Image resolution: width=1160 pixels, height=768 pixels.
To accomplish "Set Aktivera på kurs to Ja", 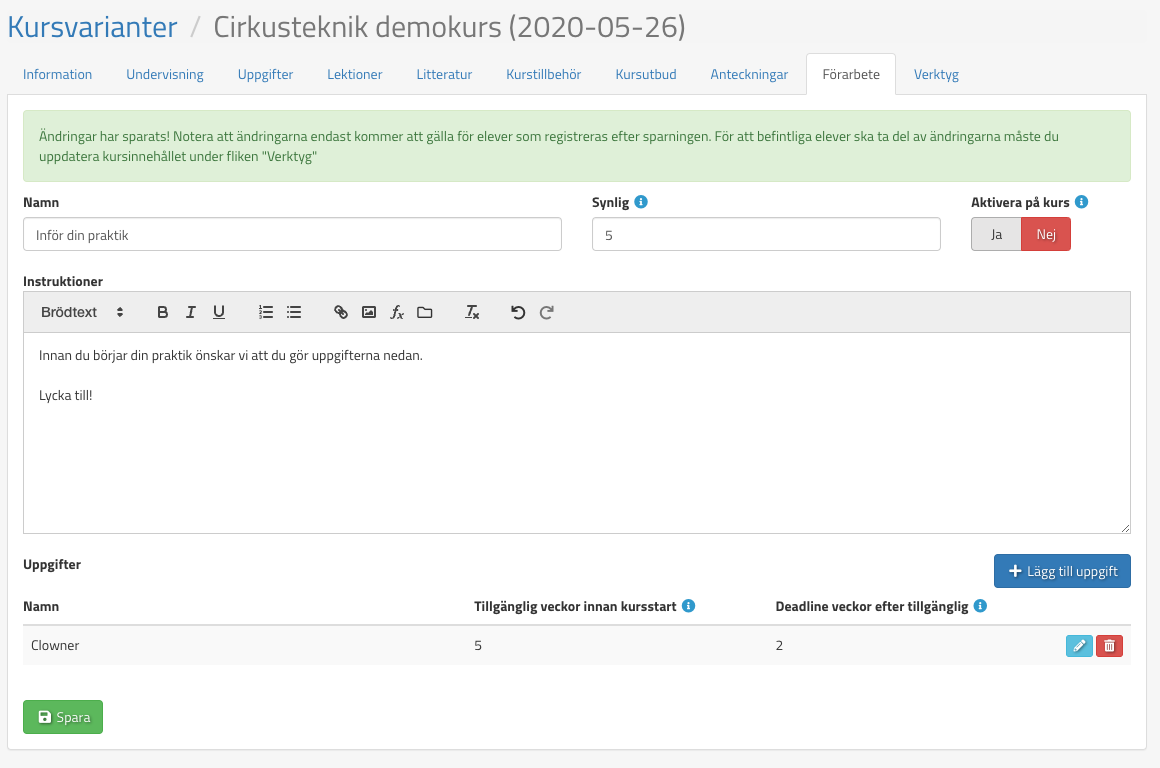I will 996,234.
